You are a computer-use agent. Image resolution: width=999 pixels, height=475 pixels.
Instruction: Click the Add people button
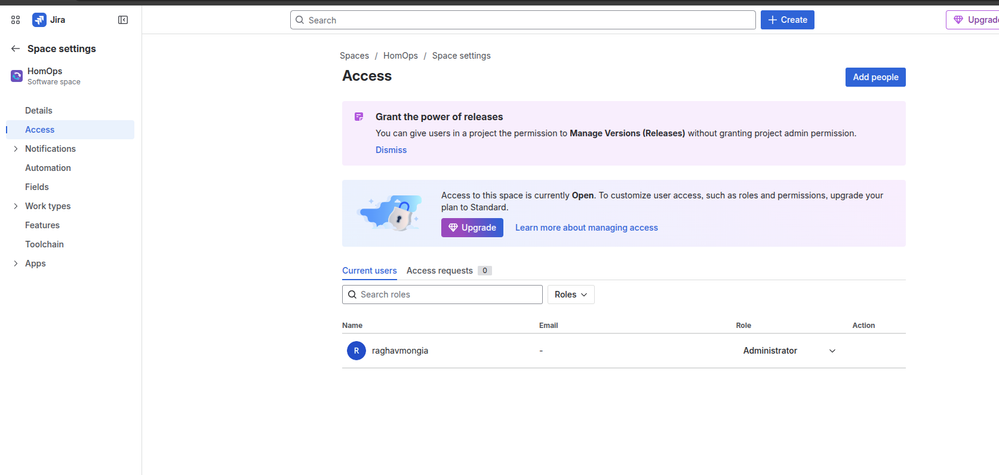point(875,77)
